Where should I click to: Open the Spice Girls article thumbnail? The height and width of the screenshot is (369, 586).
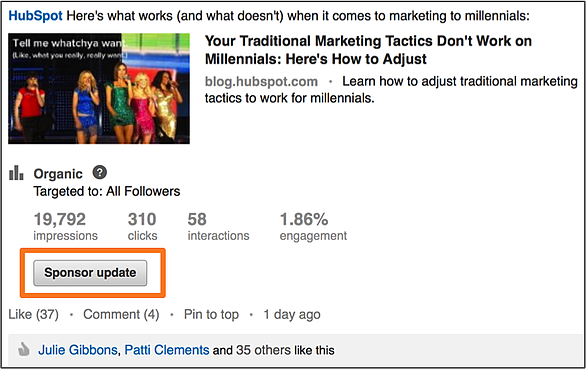(x=99, y=88)
